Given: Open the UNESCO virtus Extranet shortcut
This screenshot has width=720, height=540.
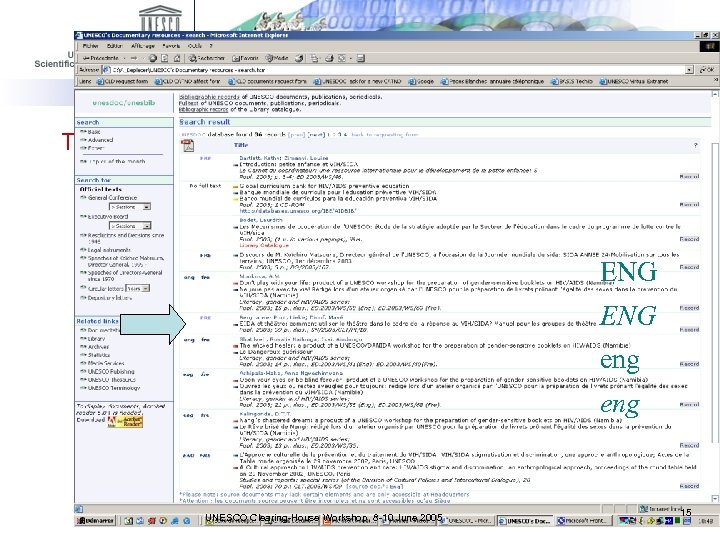Looking at the screenshot, I should (x=634, y=81).
